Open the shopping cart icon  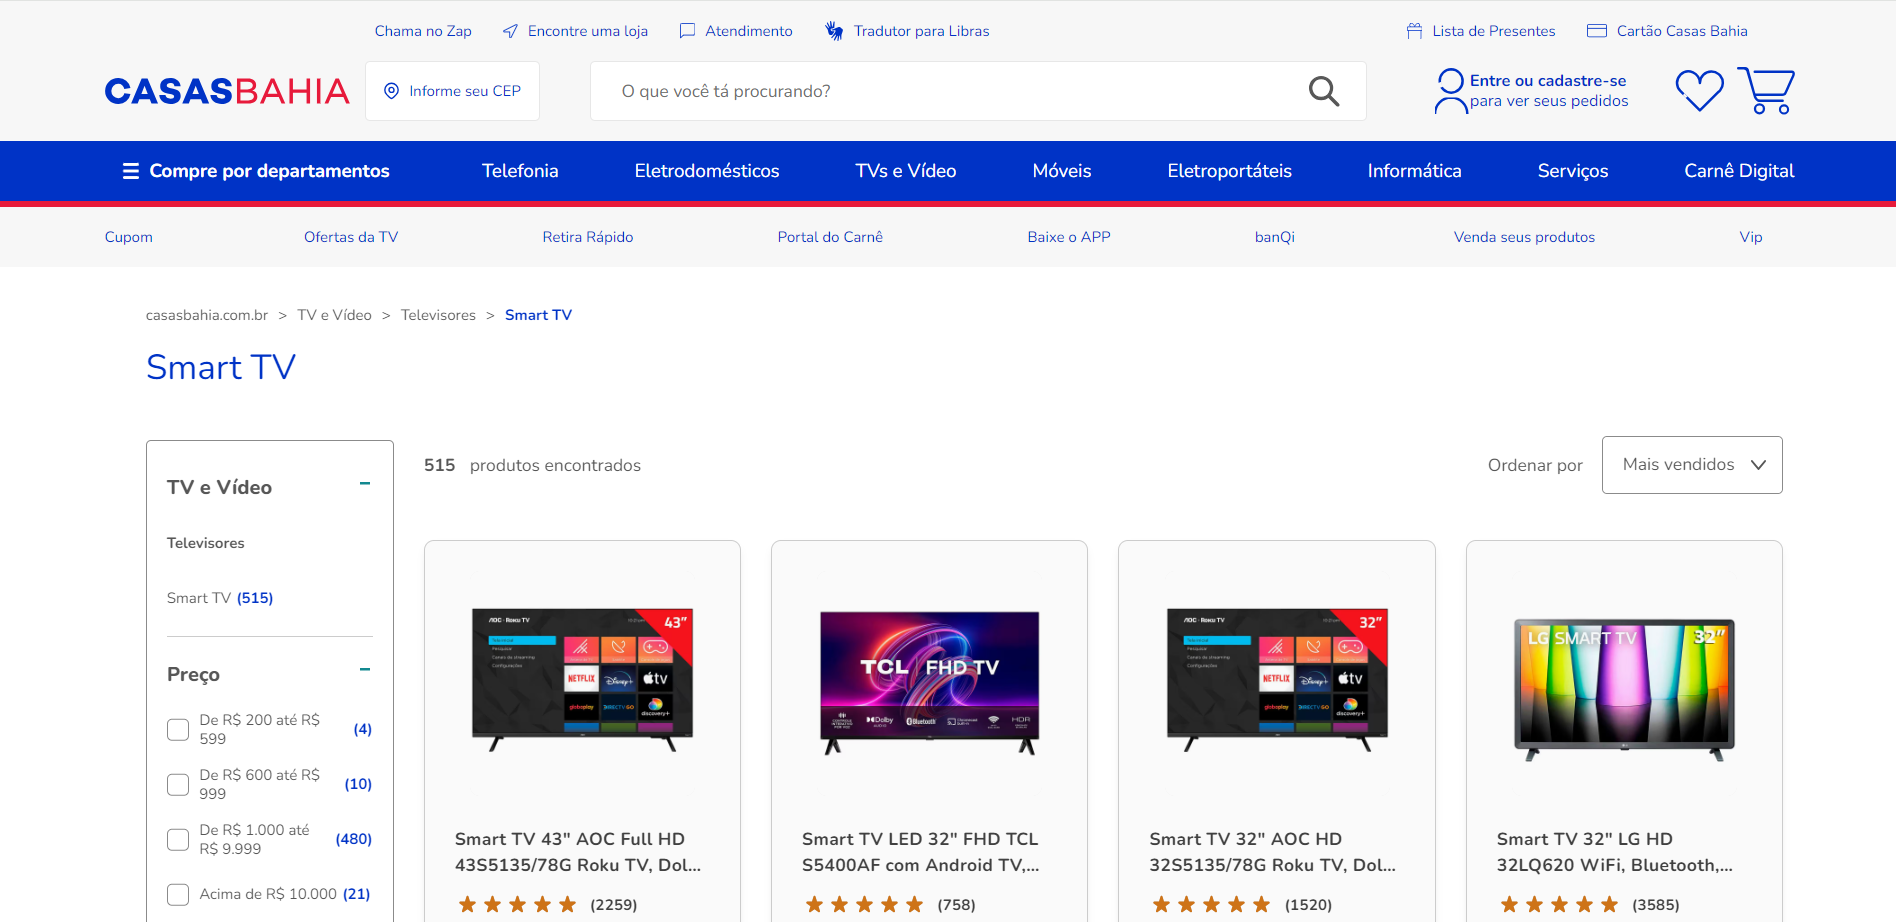click(x=1766, y=90)
